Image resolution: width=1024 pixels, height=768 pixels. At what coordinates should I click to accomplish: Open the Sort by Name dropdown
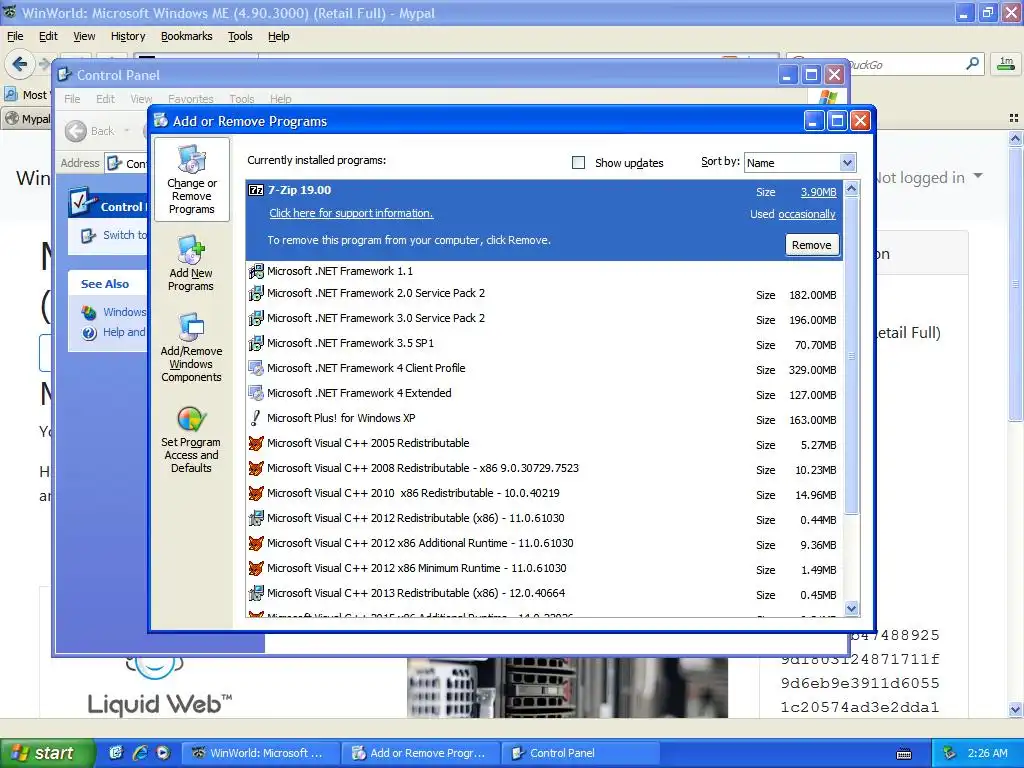800,163
